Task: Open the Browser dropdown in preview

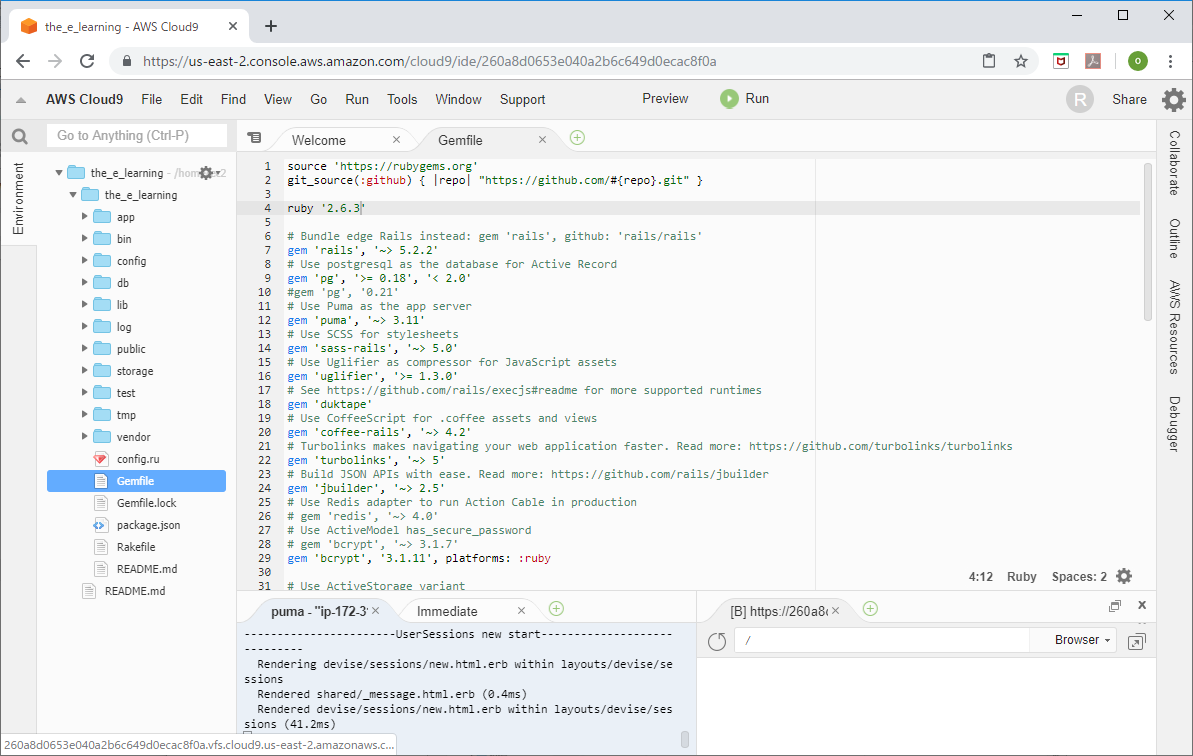Action: [x=1082, y=640]
